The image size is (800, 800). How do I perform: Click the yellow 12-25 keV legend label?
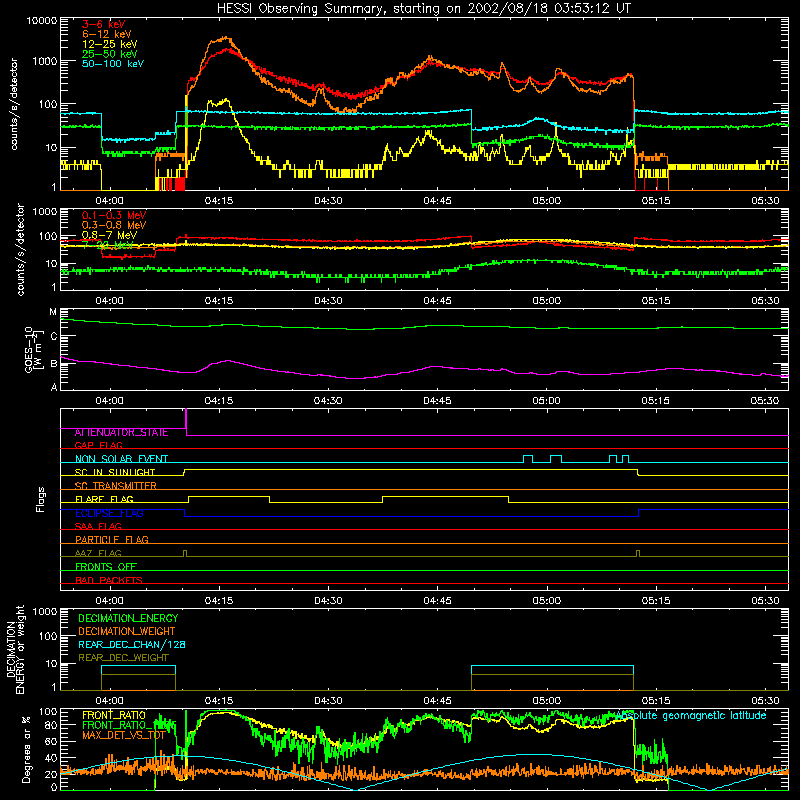(110, 44)
